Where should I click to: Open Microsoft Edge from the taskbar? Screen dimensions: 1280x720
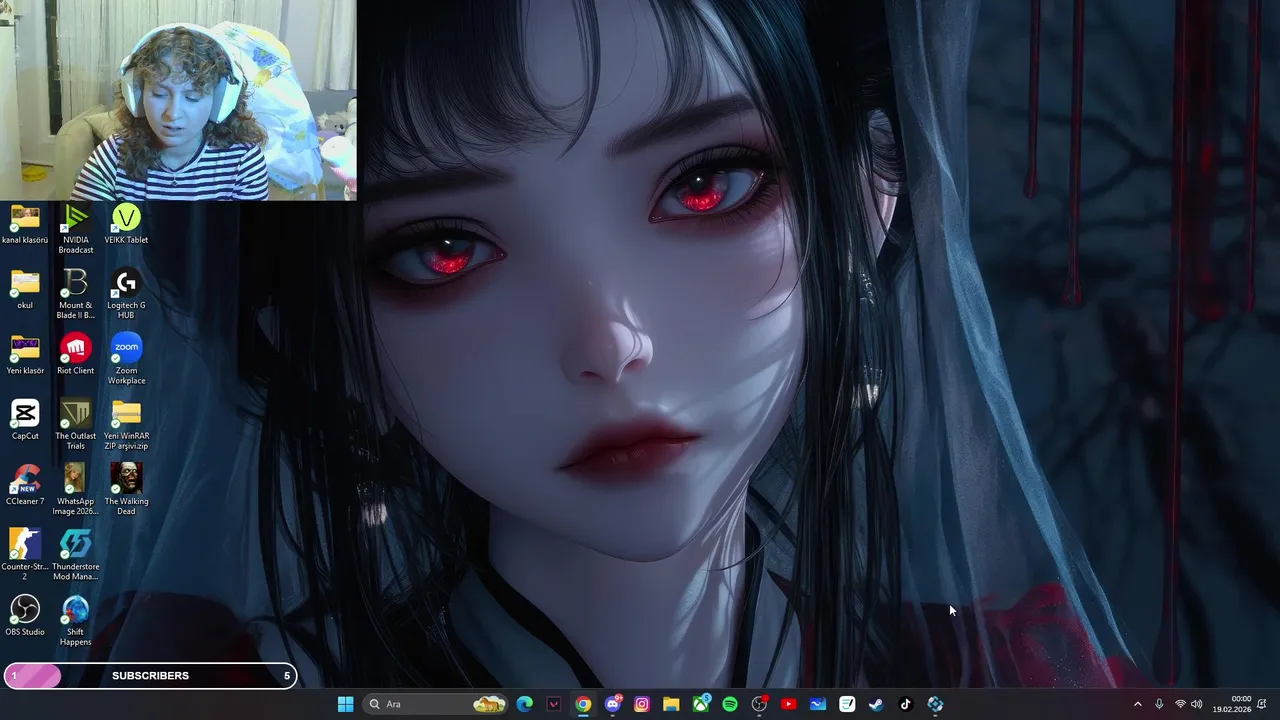[x=525, y=704]
